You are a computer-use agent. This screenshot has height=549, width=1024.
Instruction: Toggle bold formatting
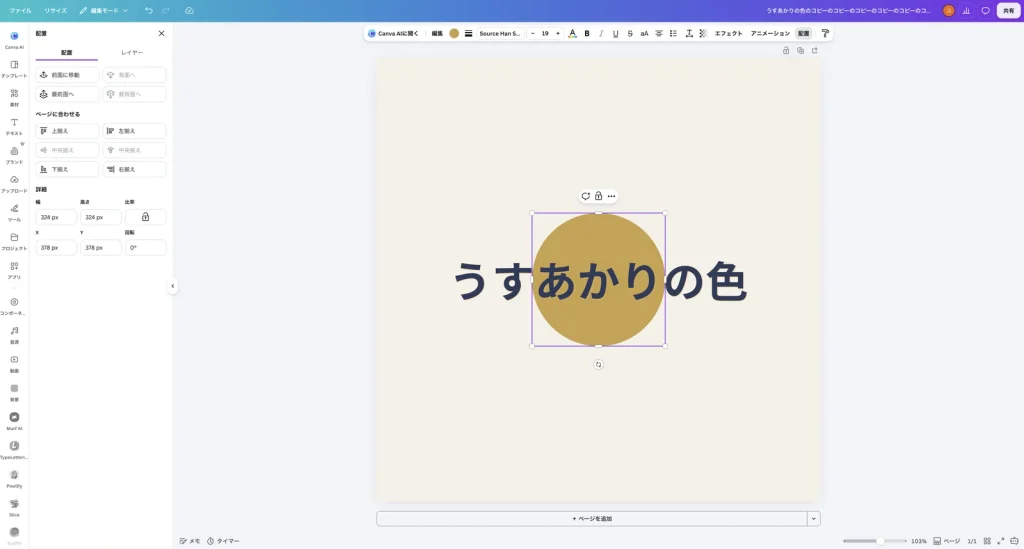[587, 33]
